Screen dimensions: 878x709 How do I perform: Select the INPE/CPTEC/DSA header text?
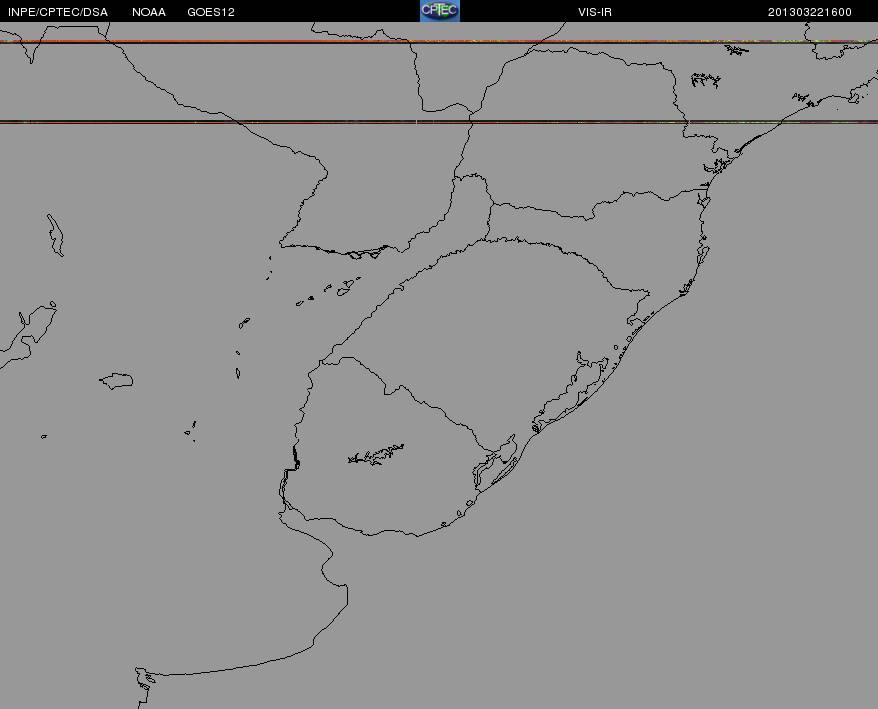58,12
